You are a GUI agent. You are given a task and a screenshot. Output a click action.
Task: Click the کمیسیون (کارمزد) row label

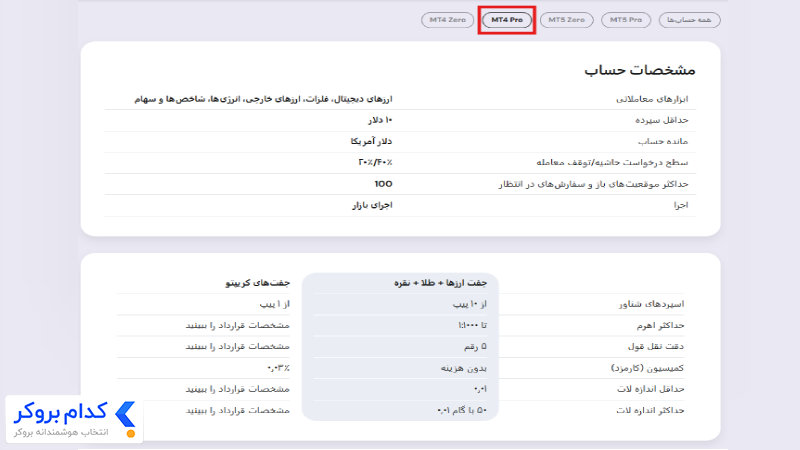tap(647, 368)
